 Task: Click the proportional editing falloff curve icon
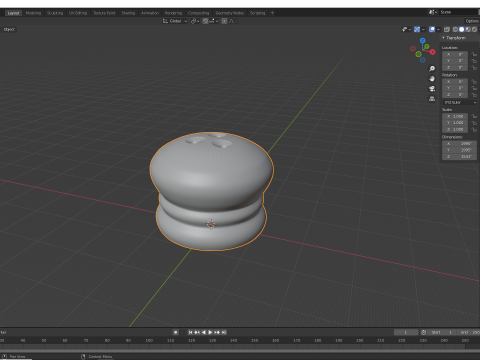pos(232,21)
